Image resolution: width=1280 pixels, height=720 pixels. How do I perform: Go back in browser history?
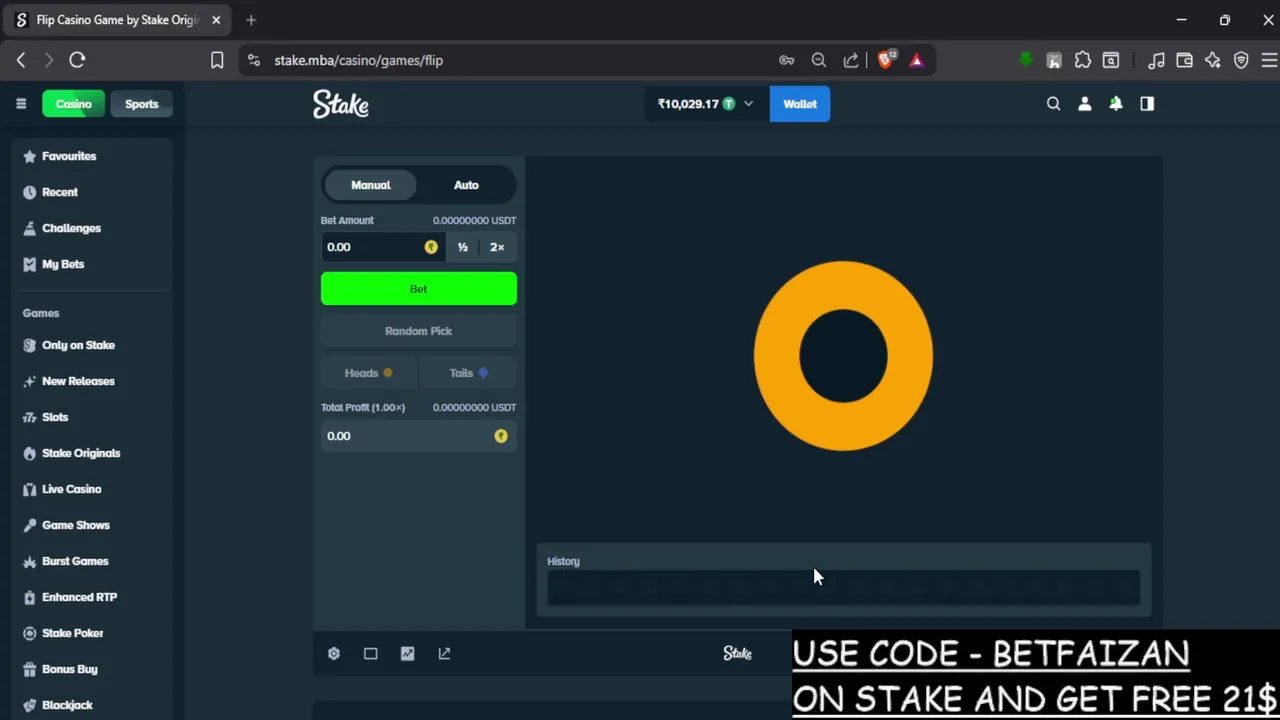pyautogui.click(x=21, y=60)
